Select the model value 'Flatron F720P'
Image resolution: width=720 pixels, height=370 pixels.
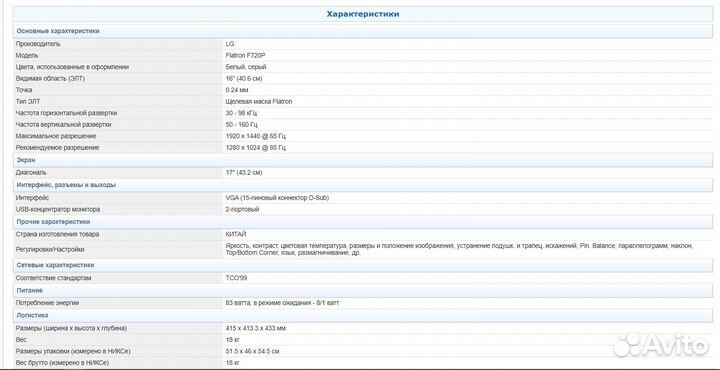point(245,56)
